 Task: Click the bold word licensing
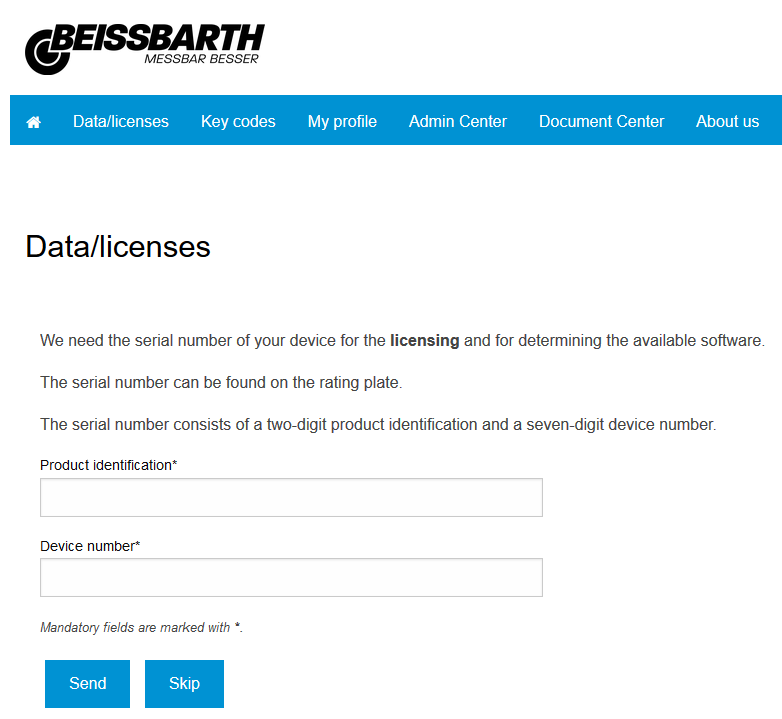pyautogui.click(x=424, y=341)
